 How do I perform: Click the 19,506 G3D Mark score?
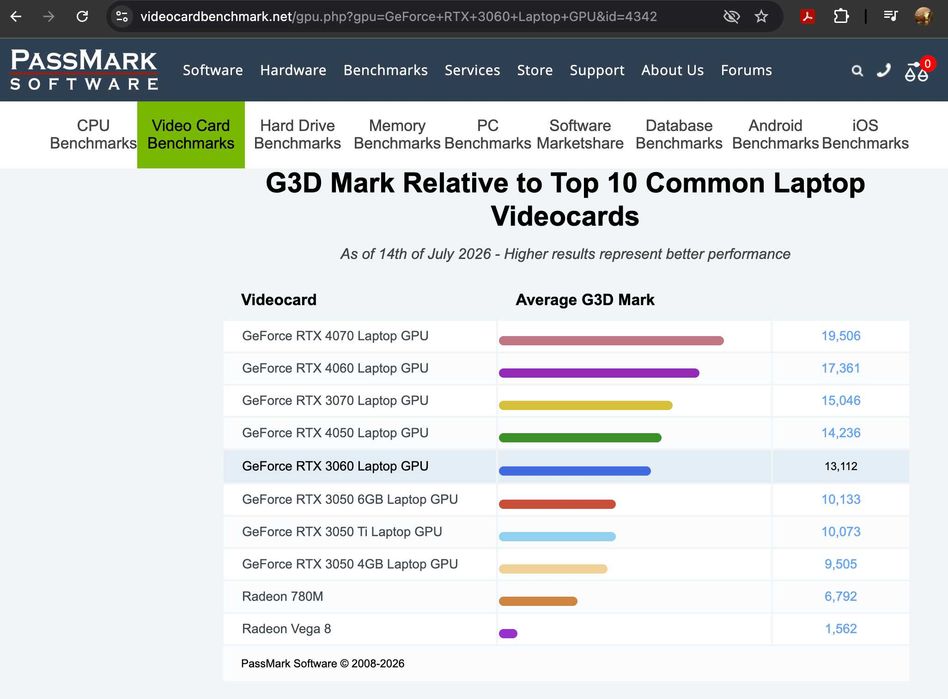click(x=840, y=336)
